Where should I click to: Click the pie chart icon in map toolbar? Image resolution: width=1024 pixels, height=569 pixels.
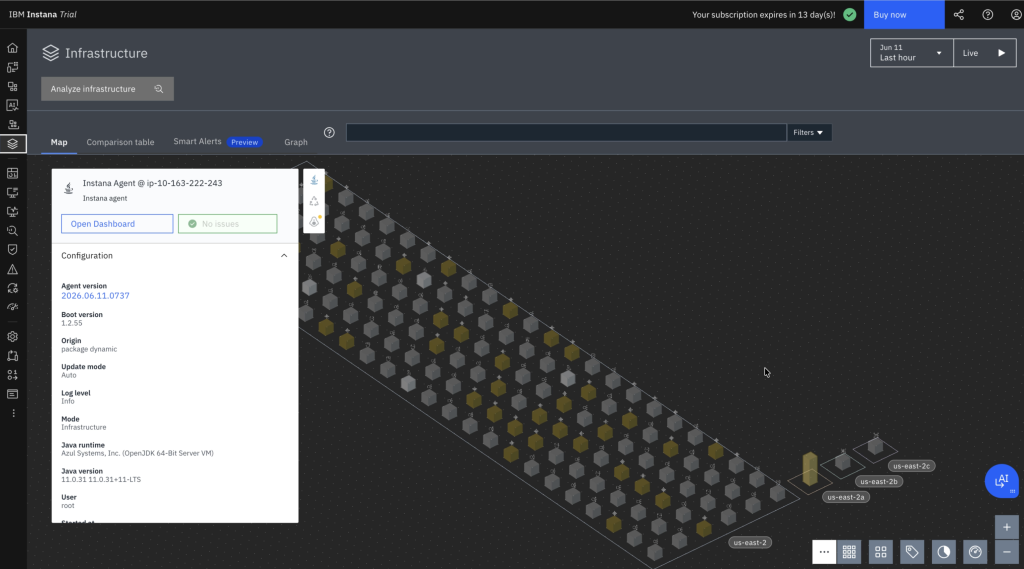(944, 552)
